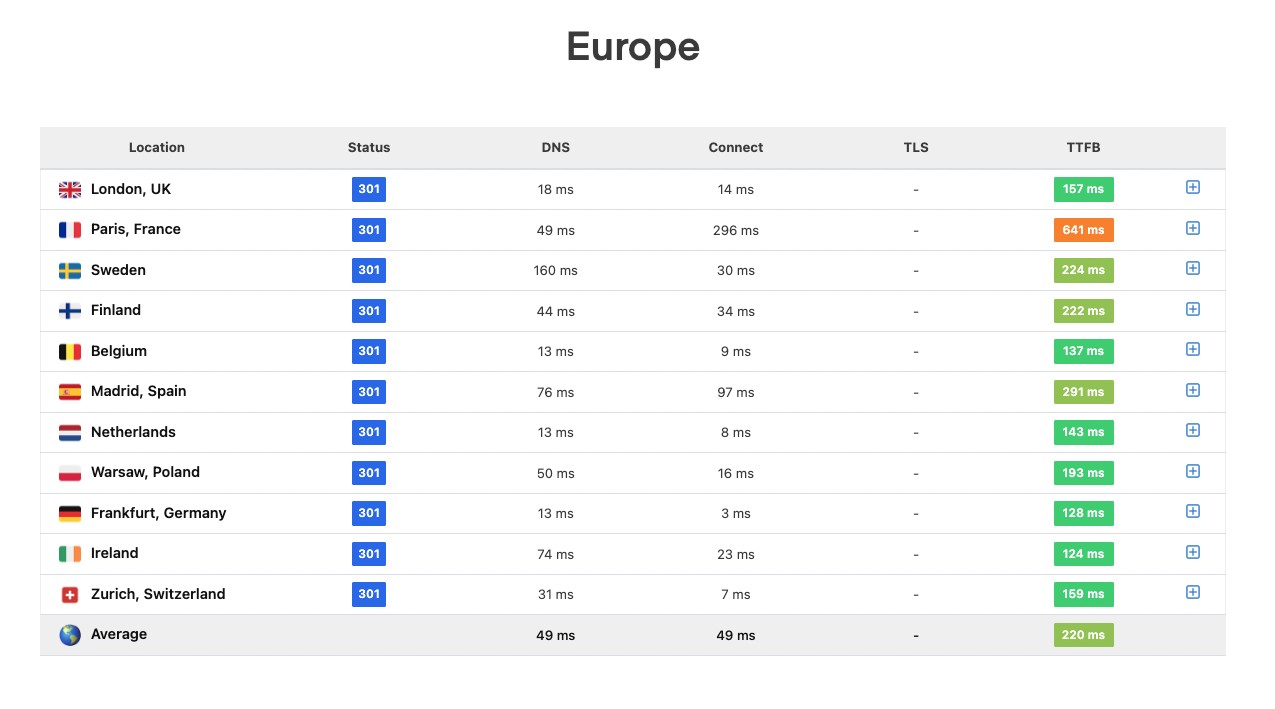Viewport: 1275px width, 709px height.
Task: Select the Warsaw, Poland location name
Action: click(145, 472)
